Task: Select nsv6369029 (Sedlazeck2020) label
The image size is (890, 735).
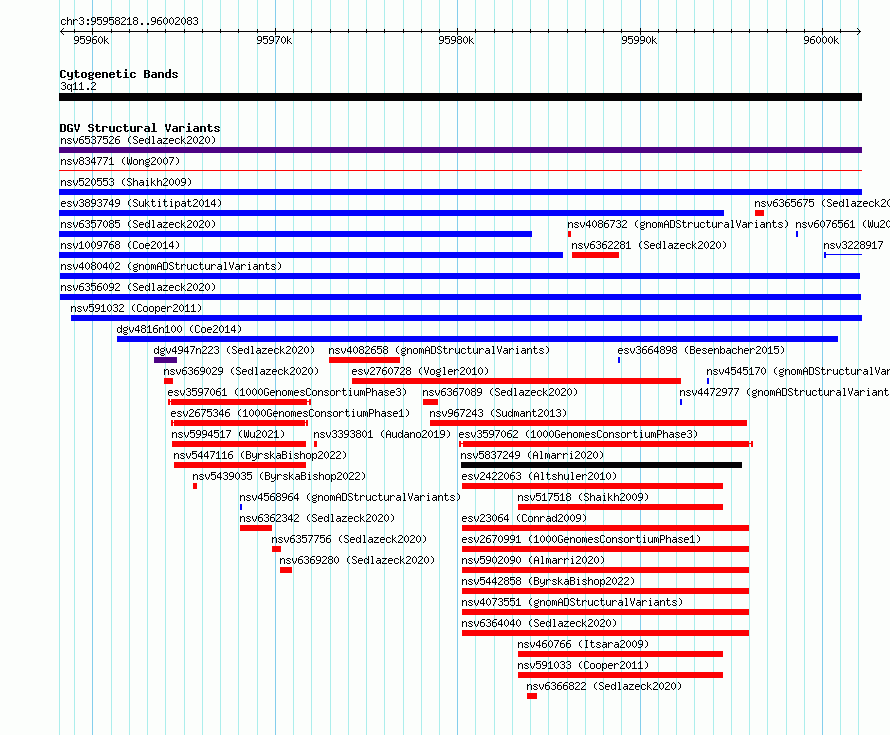Action: pos(241,371)
